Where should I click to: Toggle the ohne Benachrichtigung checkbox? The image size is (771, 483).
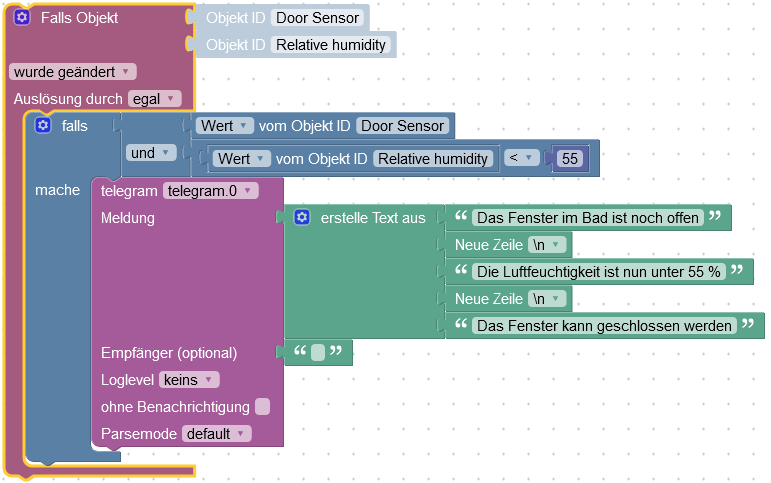(x=263, y=407)
